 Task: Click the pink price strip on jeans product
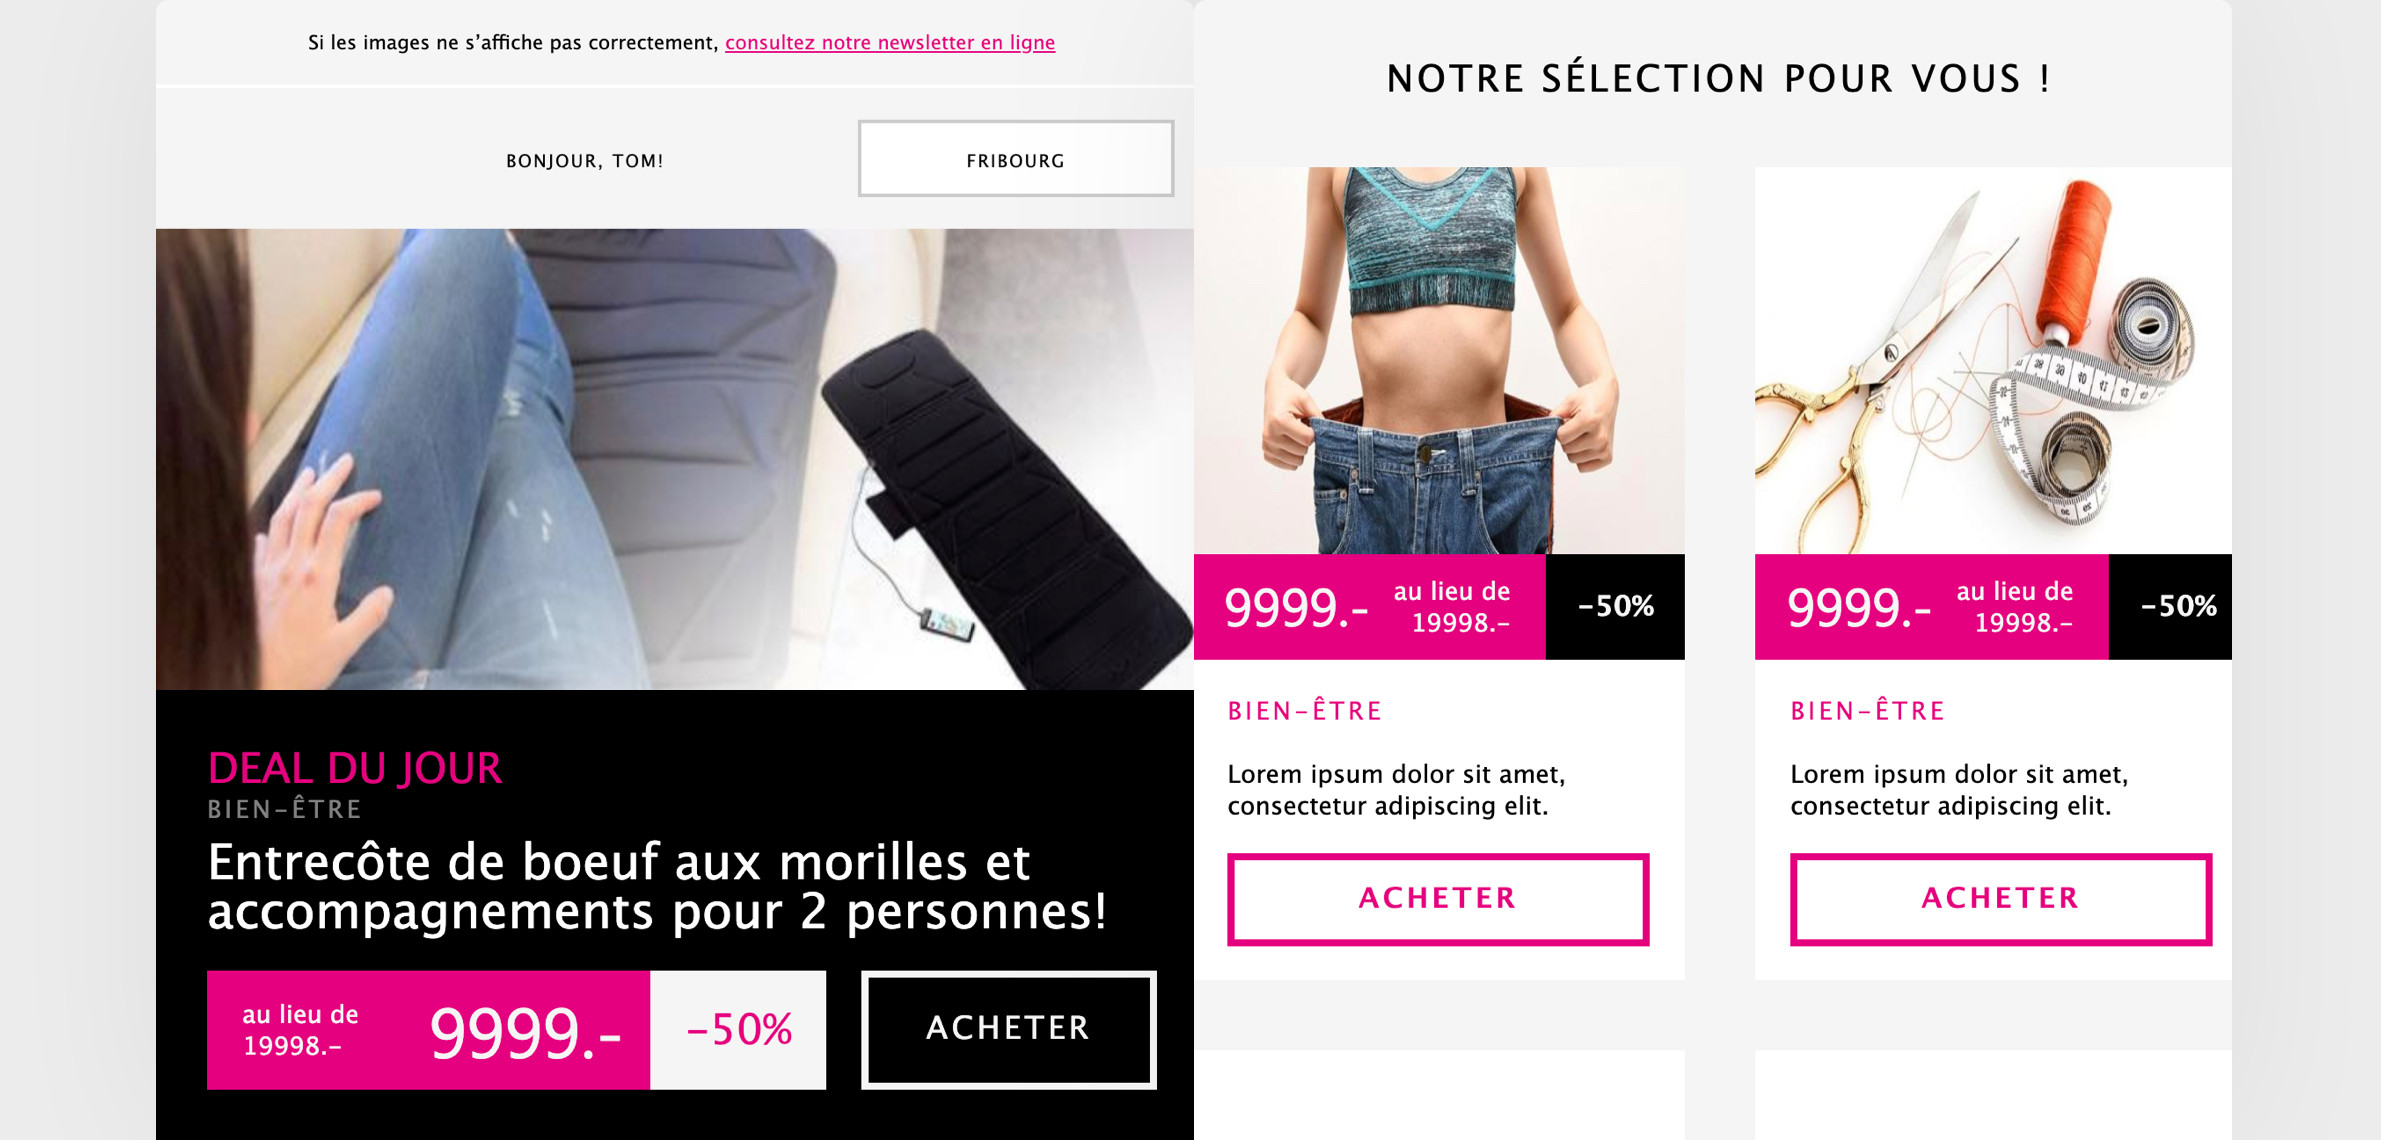1370,607
